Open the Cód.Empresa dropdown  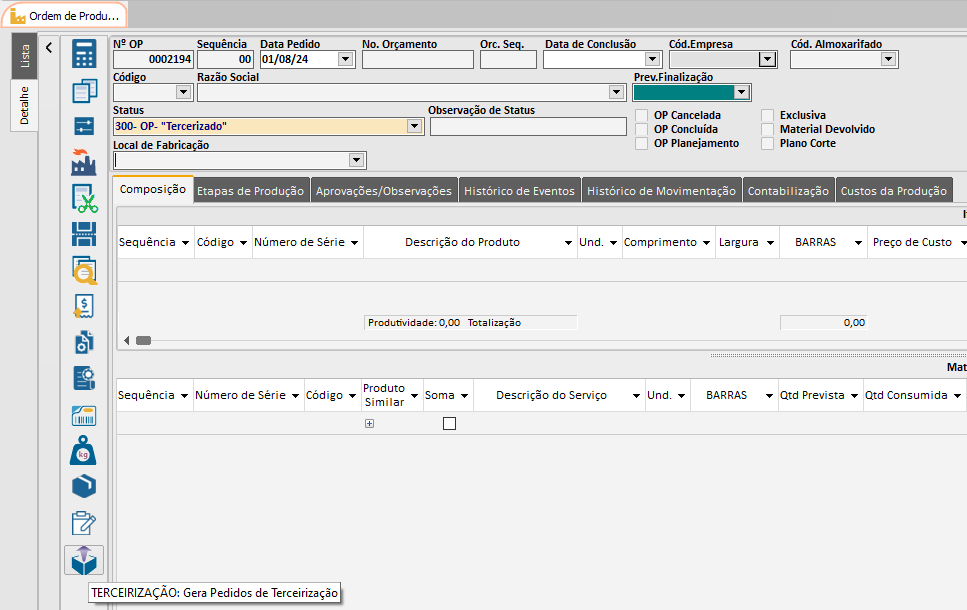[x=767, y=59]
